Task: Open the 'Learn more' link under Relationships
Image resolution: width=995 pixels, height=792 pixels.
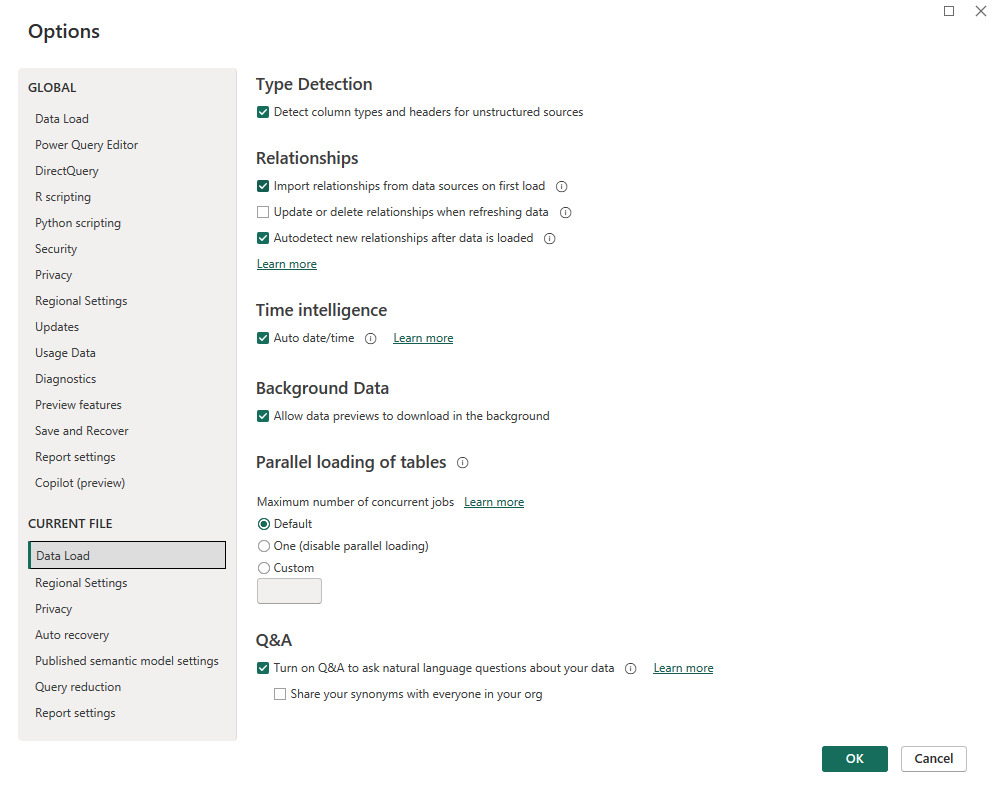Action: point(286,263)
